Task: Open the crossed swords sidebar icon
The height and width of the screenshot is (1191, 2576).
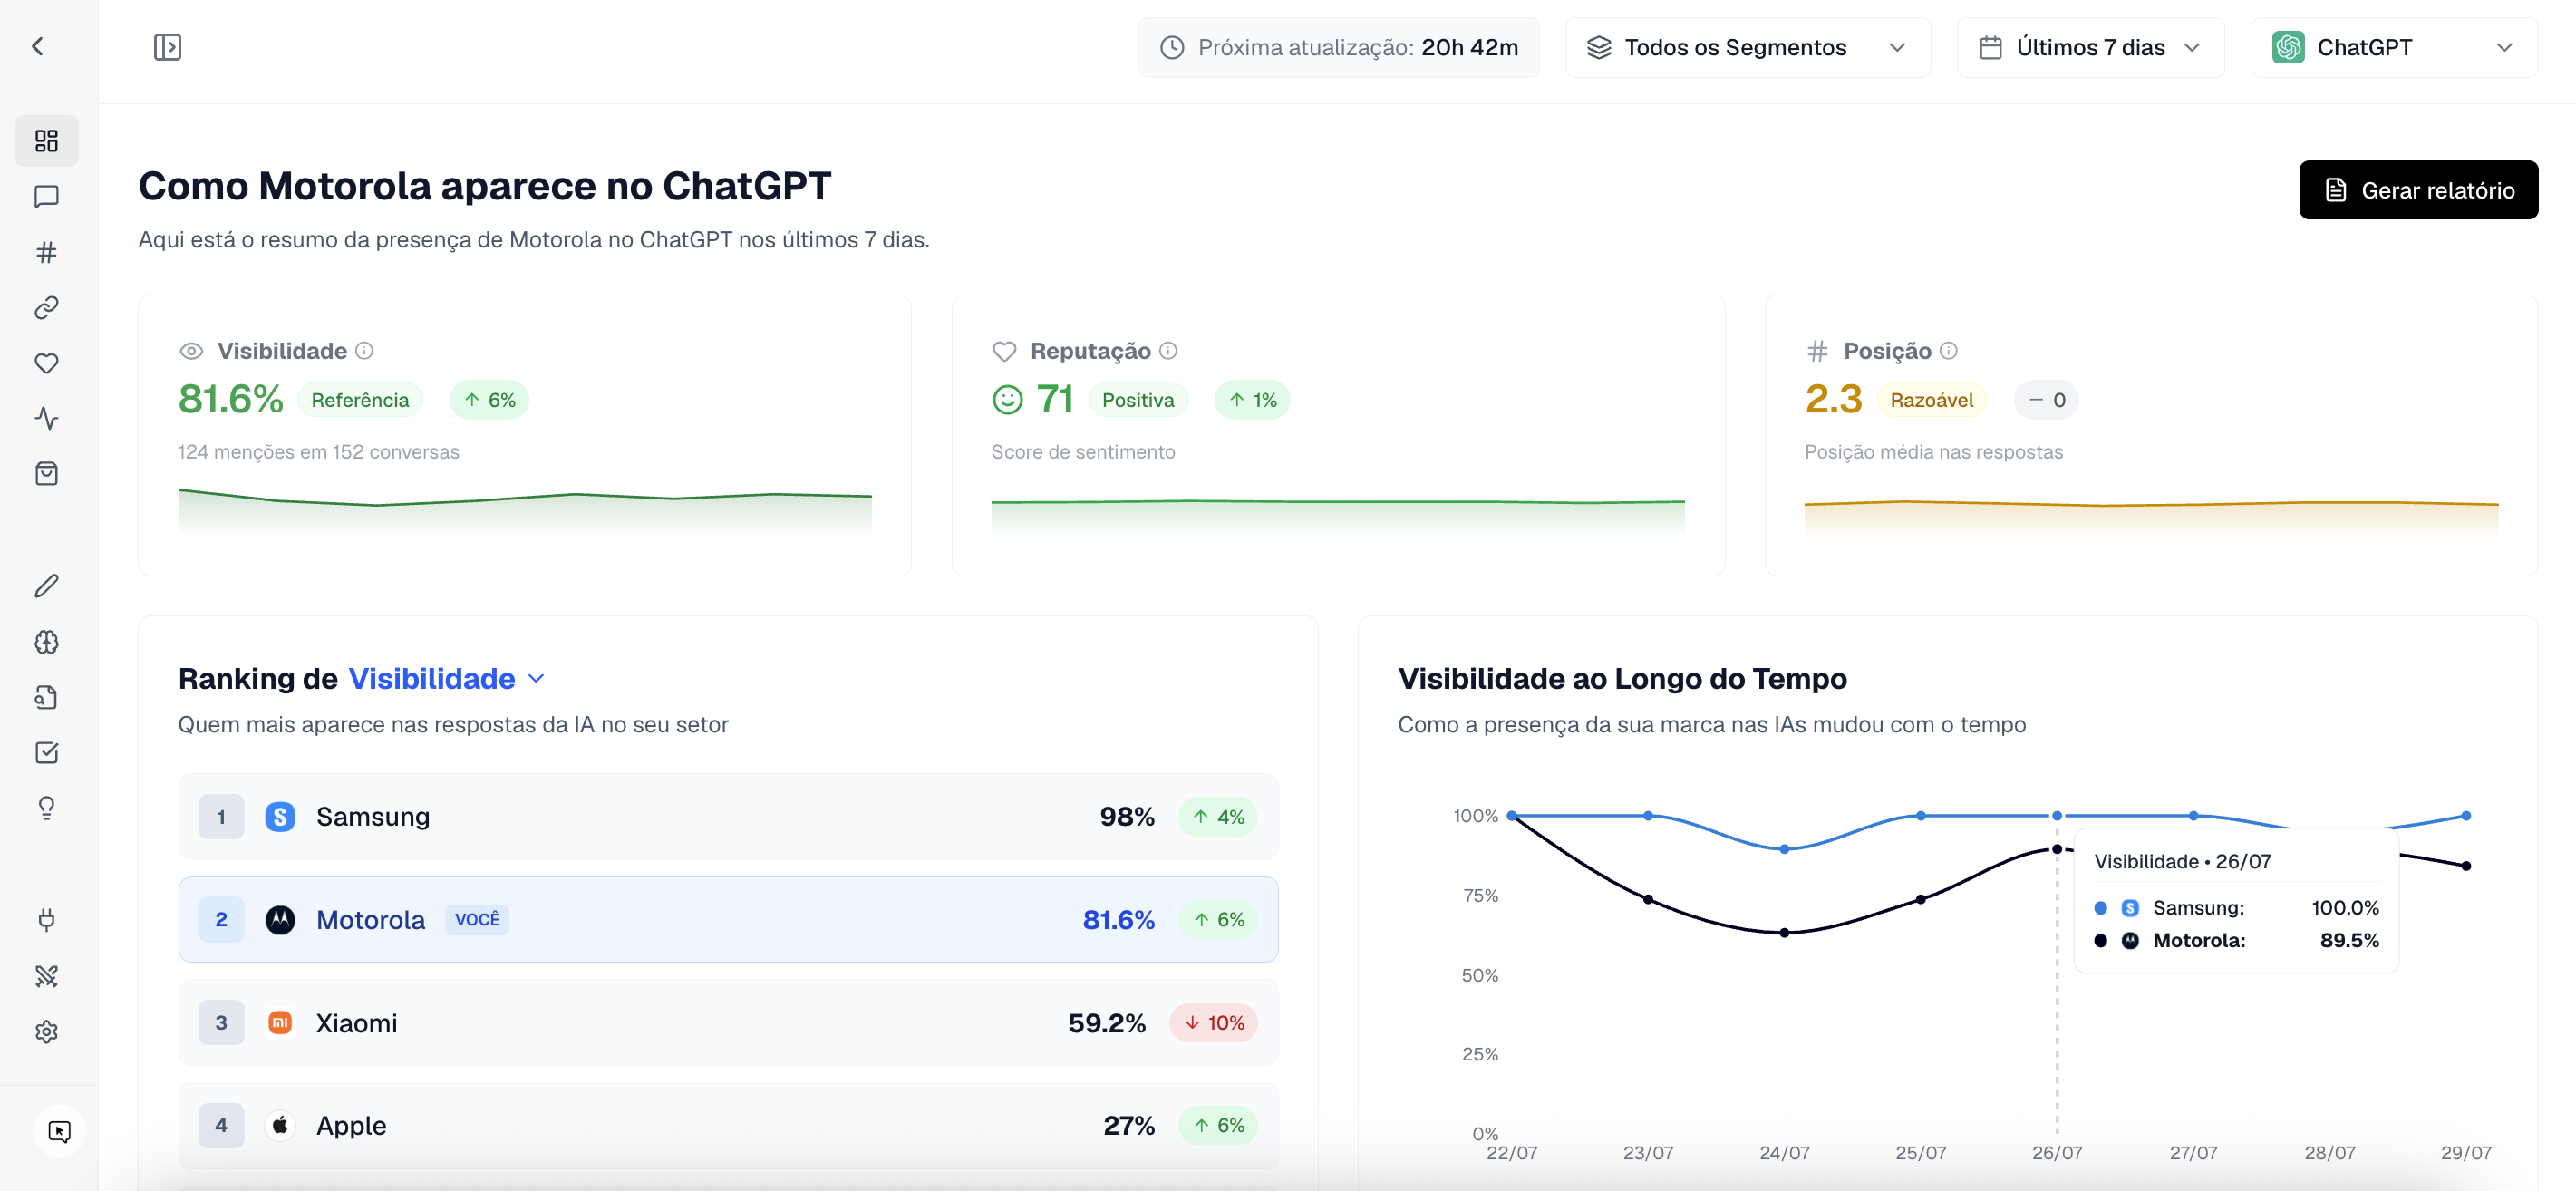Action: (46, 976)
